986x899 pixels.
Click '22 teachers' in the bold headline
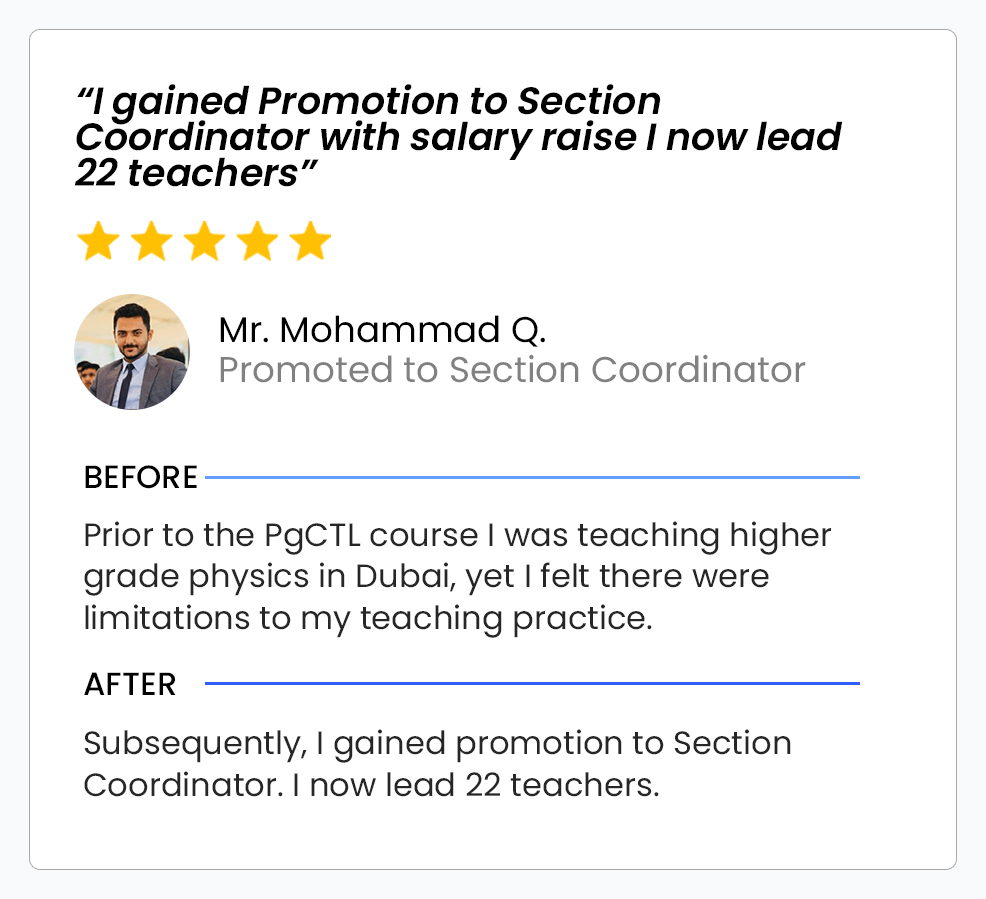coord(187,173)
